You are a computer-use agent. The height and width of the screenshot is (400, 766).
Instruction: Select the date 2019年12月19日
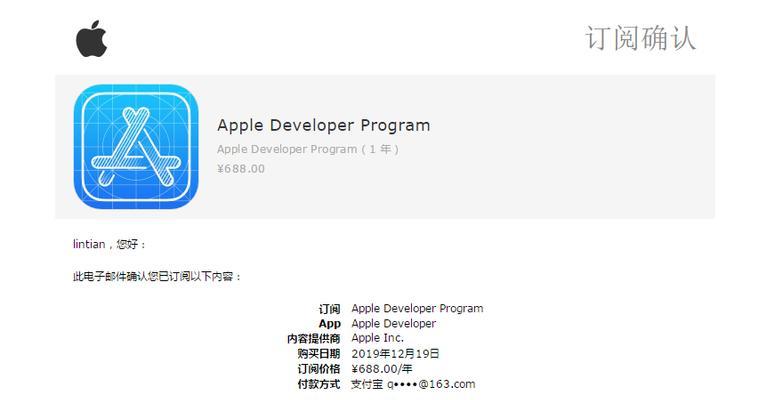coord(395,354)
